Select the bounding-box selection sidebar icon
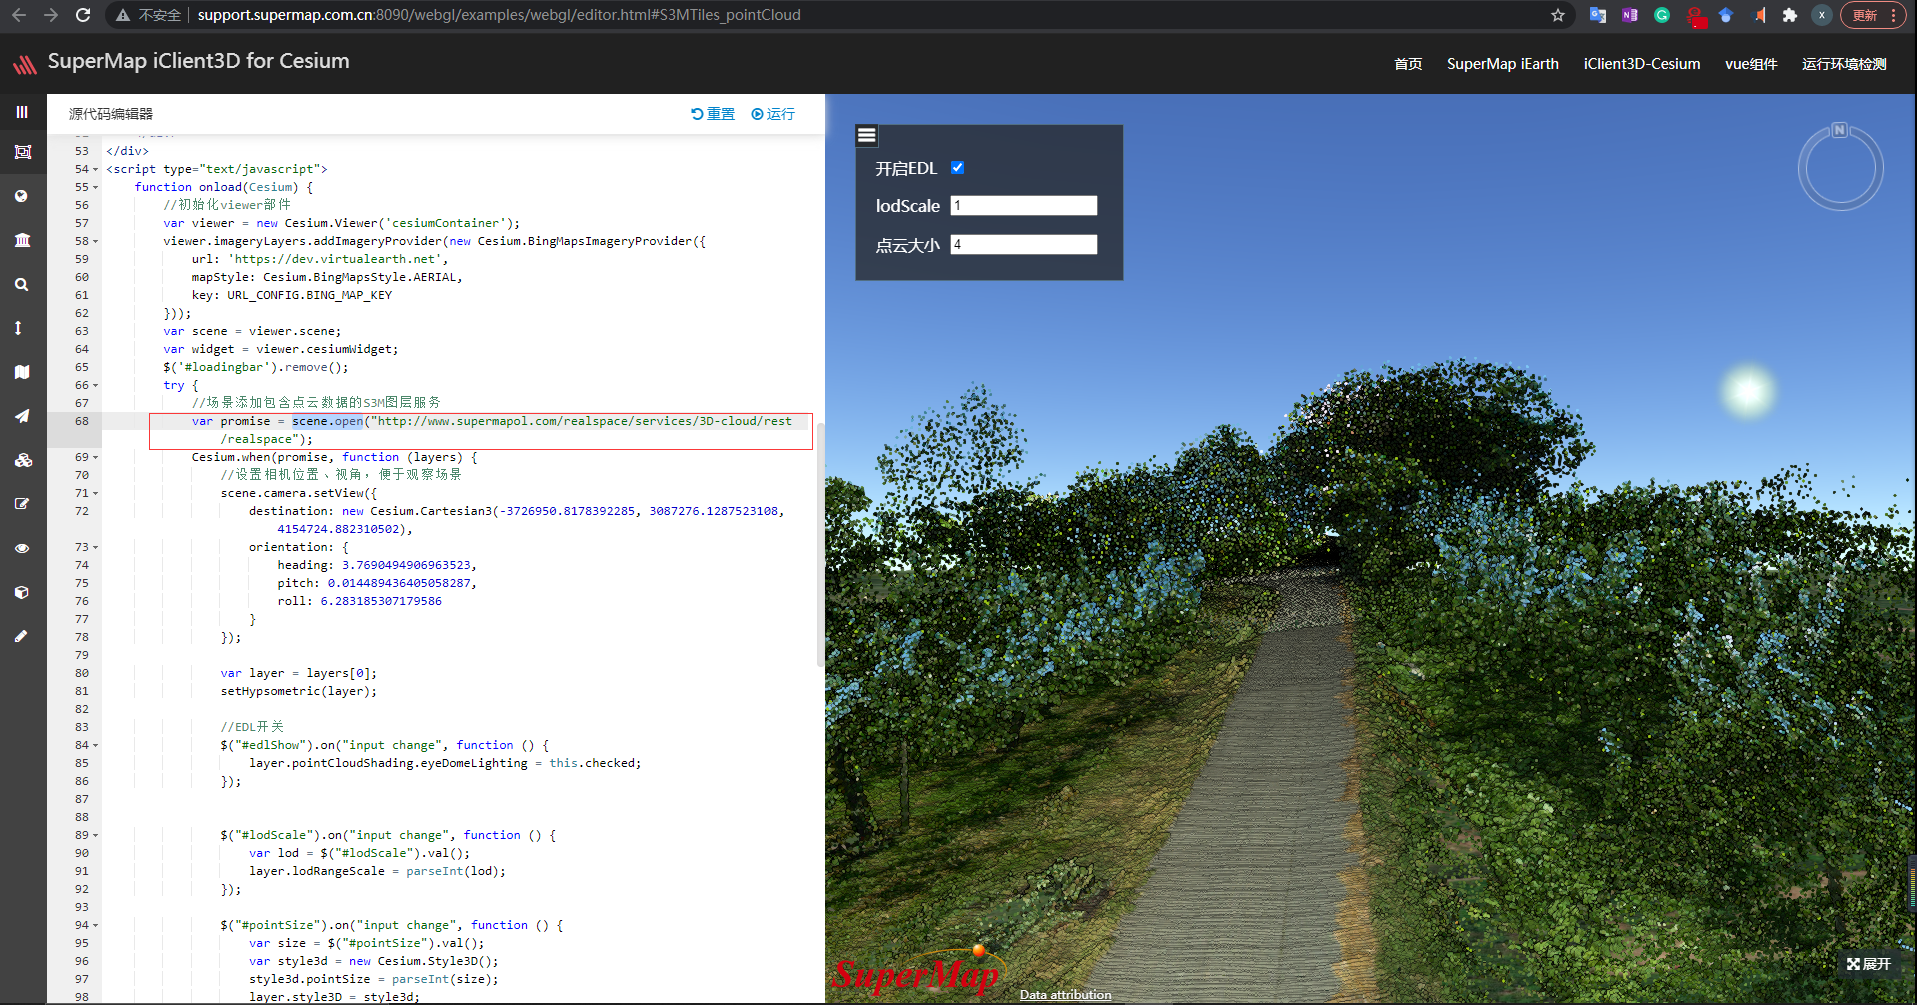 (22, 152)
